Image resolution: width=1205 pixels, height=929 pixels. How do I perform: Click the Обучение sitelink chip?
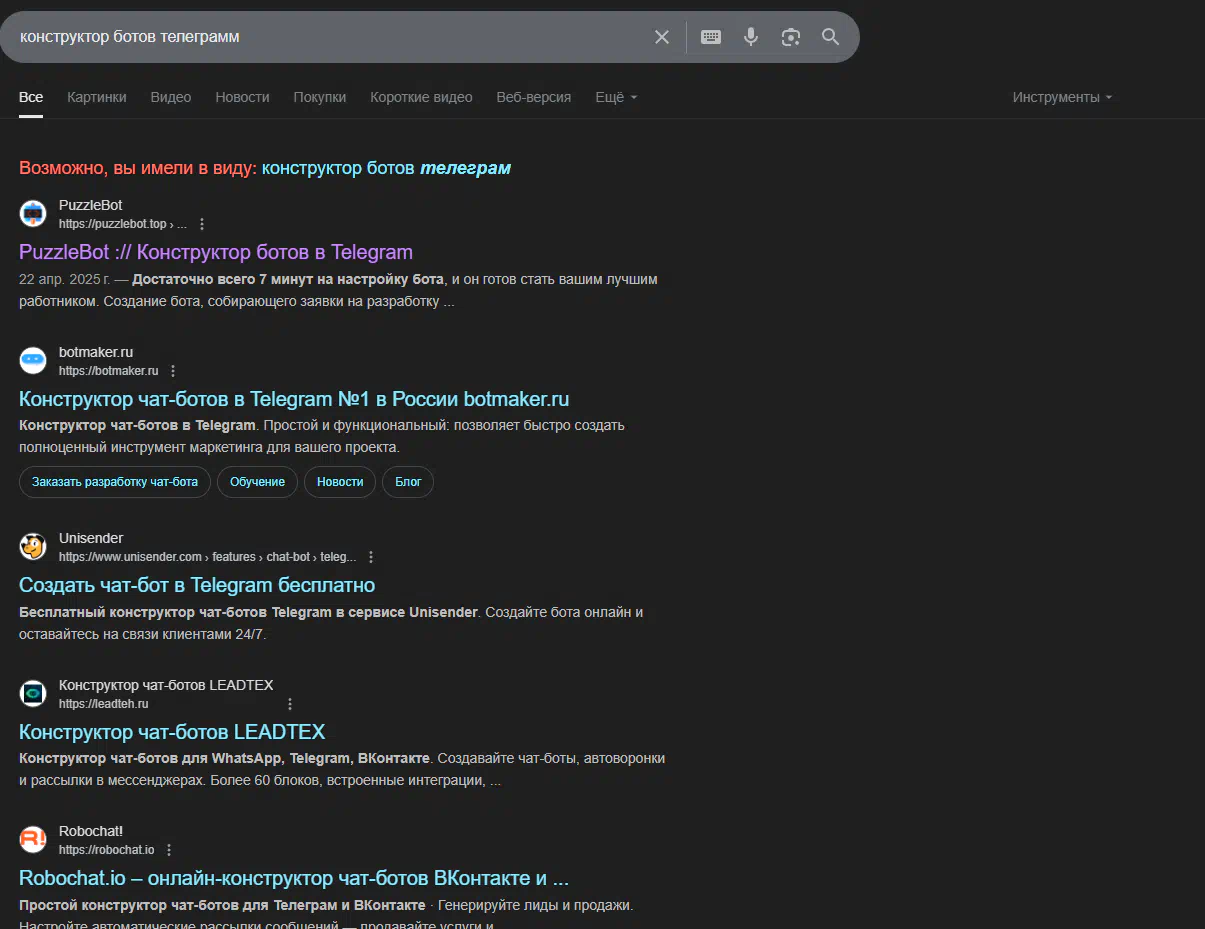[257, 482]
